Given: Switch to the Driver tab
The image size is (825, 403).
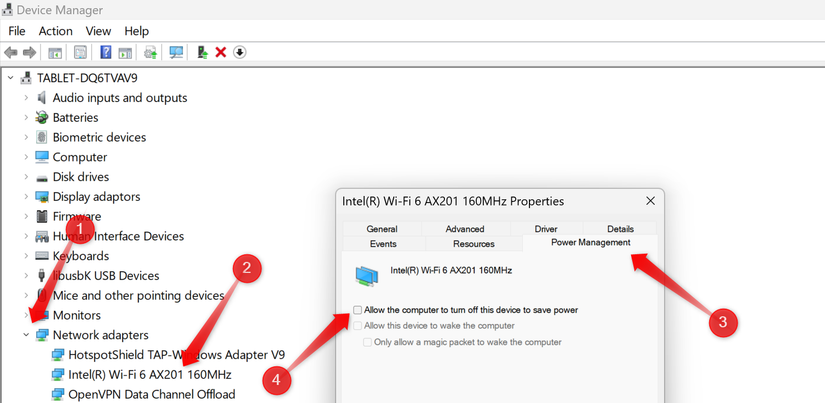Looking at the screenshot, I should [x=546, y=229].
